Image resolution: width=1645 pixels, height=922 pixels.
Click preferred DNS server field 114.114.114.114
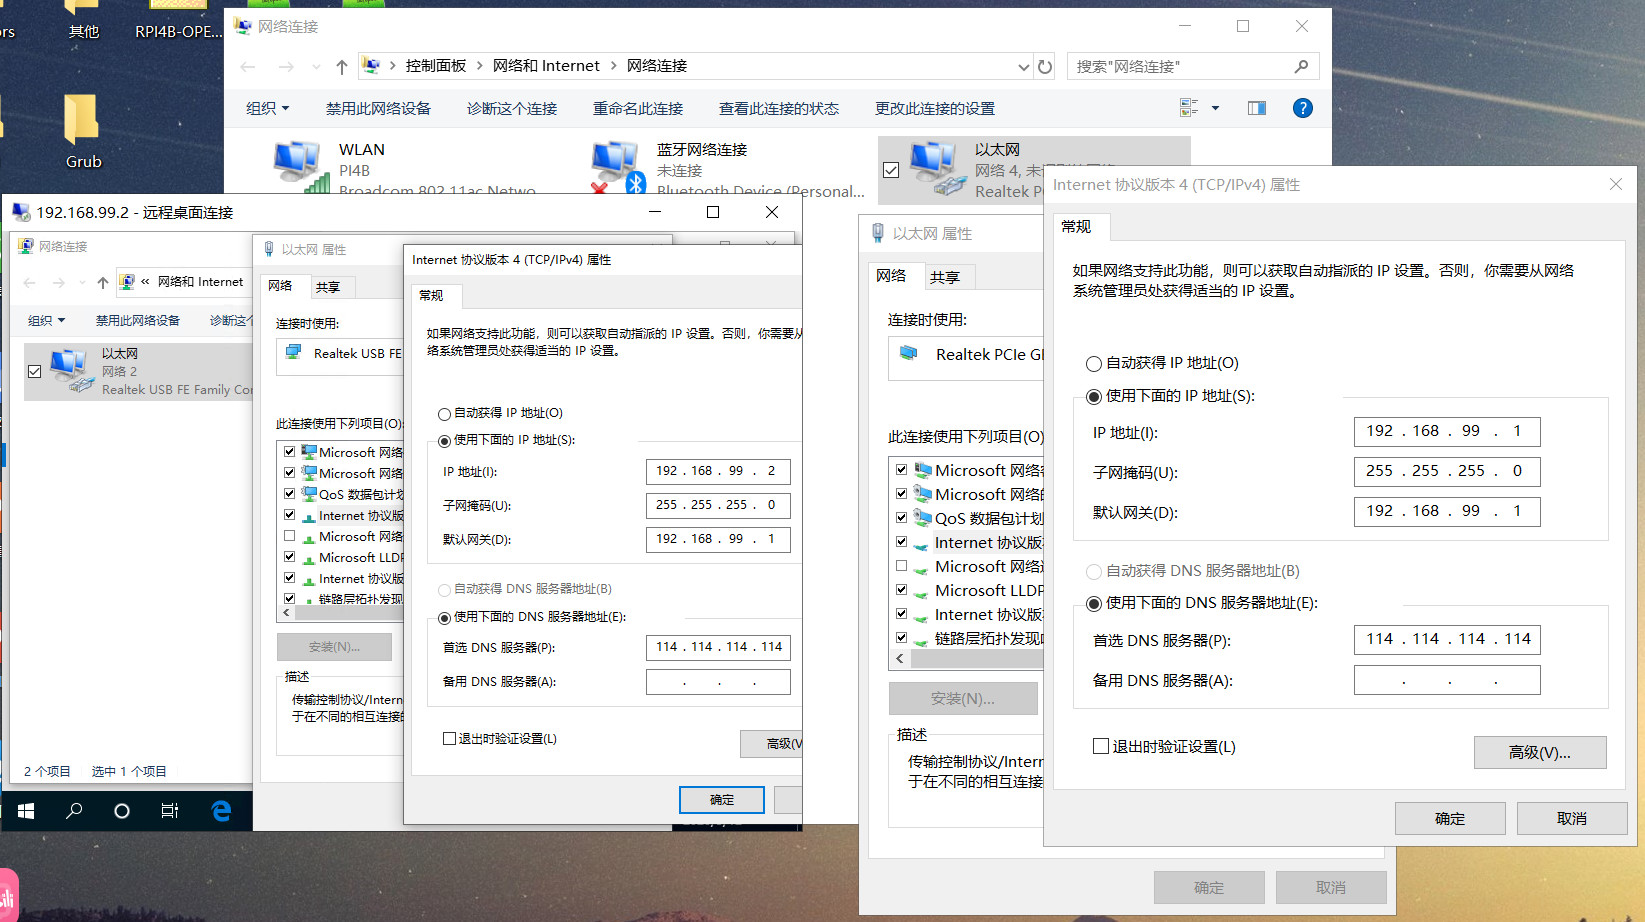coord(1447,639)
